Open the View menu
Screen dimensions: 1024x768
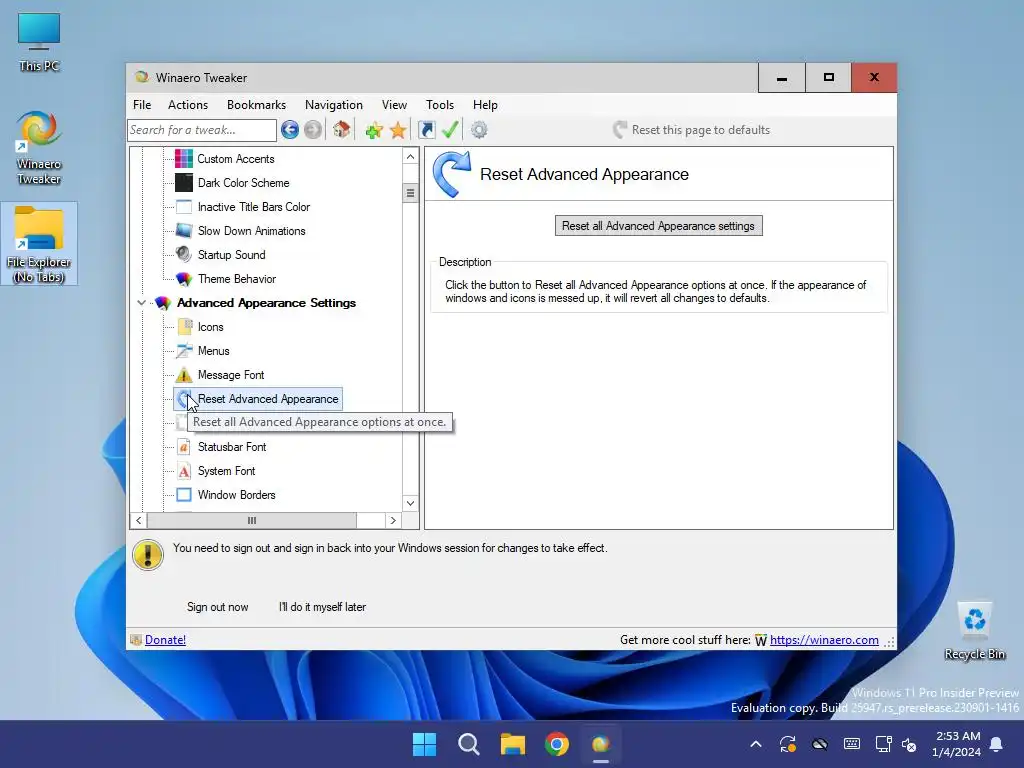point(394,104)
